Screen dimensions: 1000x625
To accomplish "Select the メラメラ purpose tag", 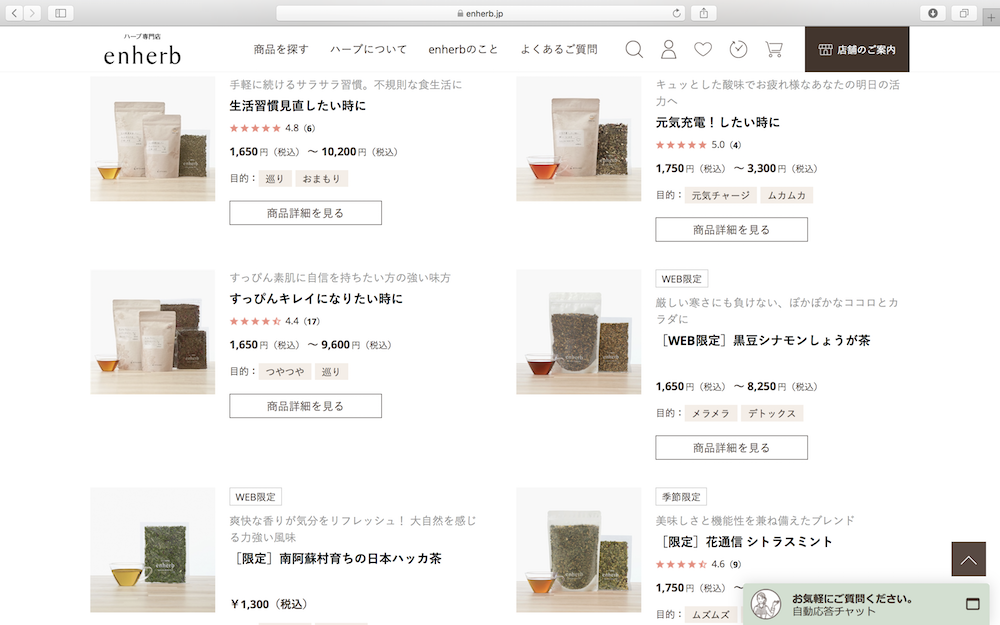I will pyautogui.click(x=711, y=413).
